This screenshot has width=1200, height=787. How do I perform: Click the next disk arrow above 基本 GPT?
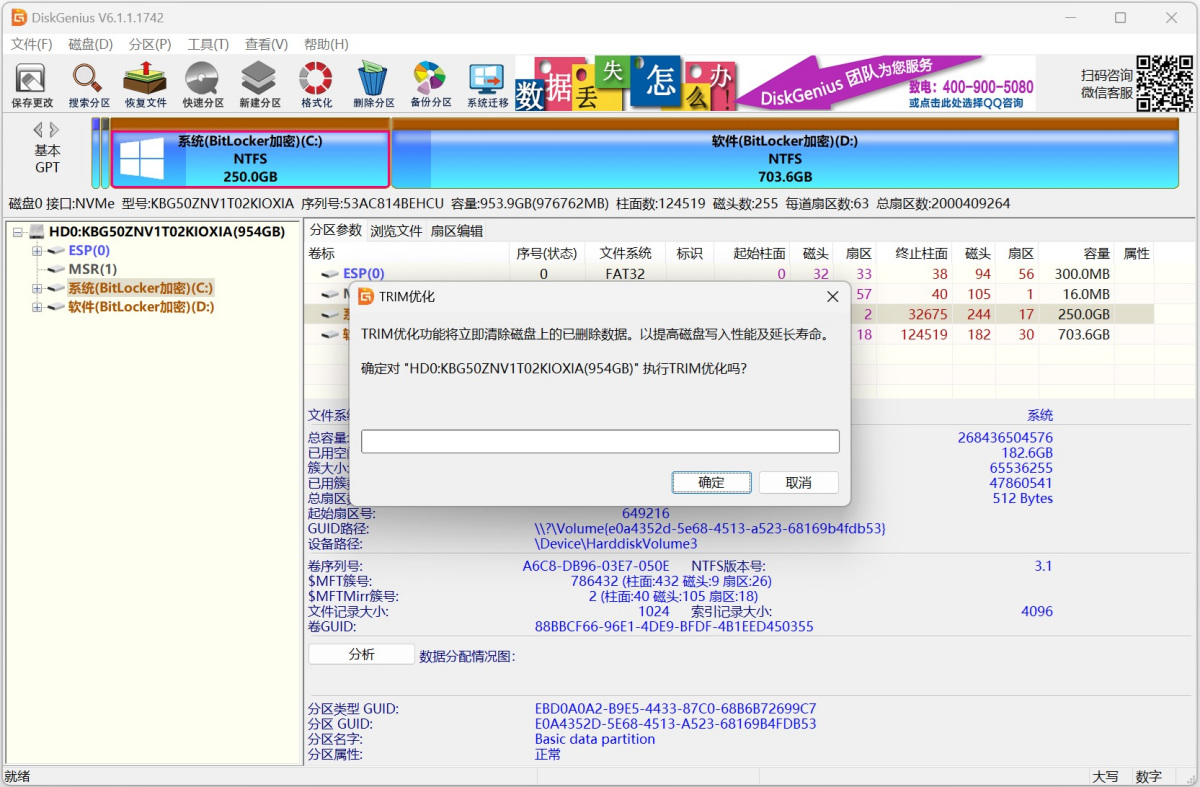pos(54,130)
